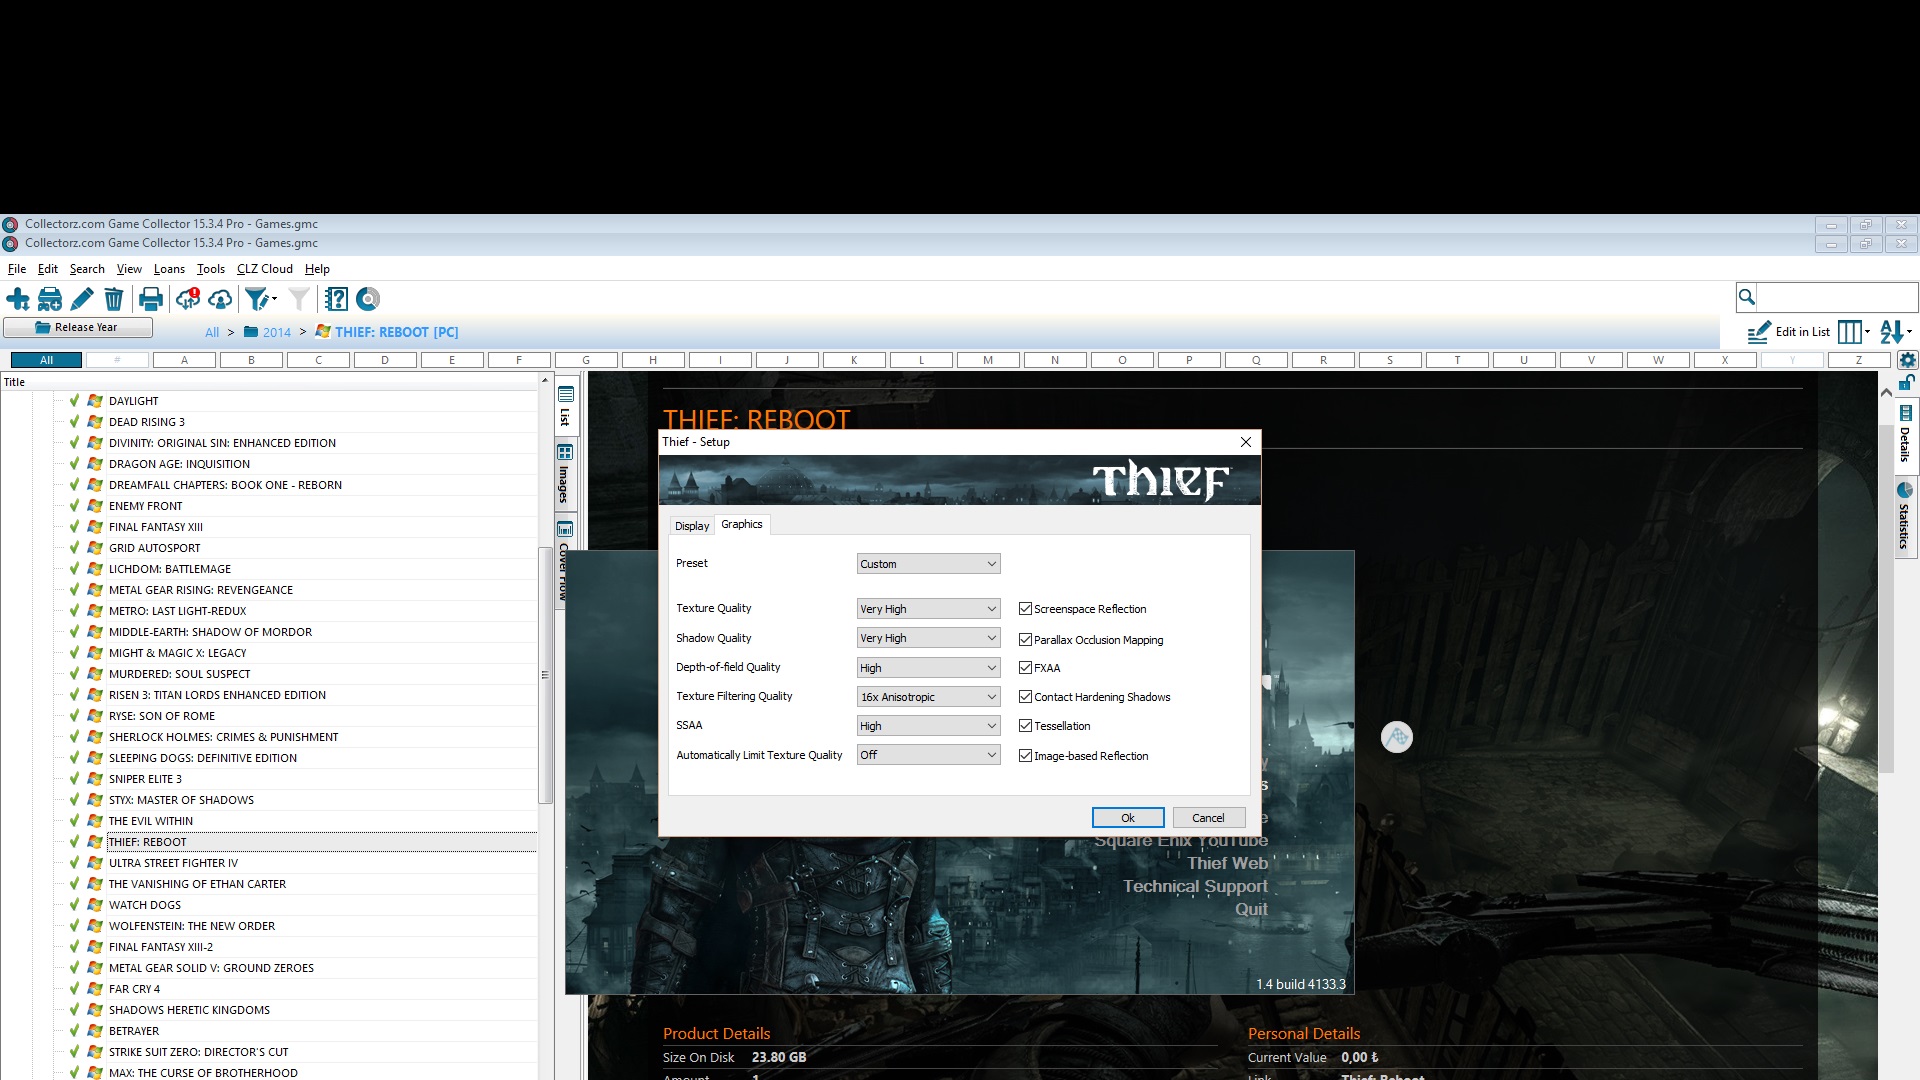Click Cancel in the Thief Setup dialog
This screenshot has width=1920, height=1080.
pos(1208,818)
